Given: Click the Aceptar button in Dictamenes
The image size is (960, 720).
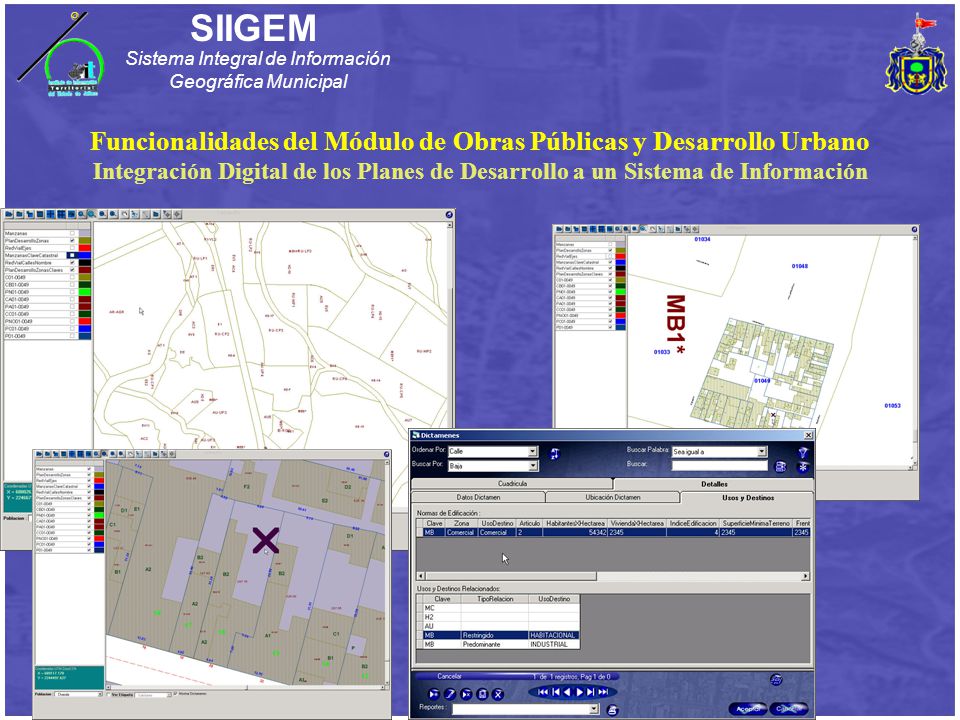Looking at the screenshot, I should (x=748, y=708).
